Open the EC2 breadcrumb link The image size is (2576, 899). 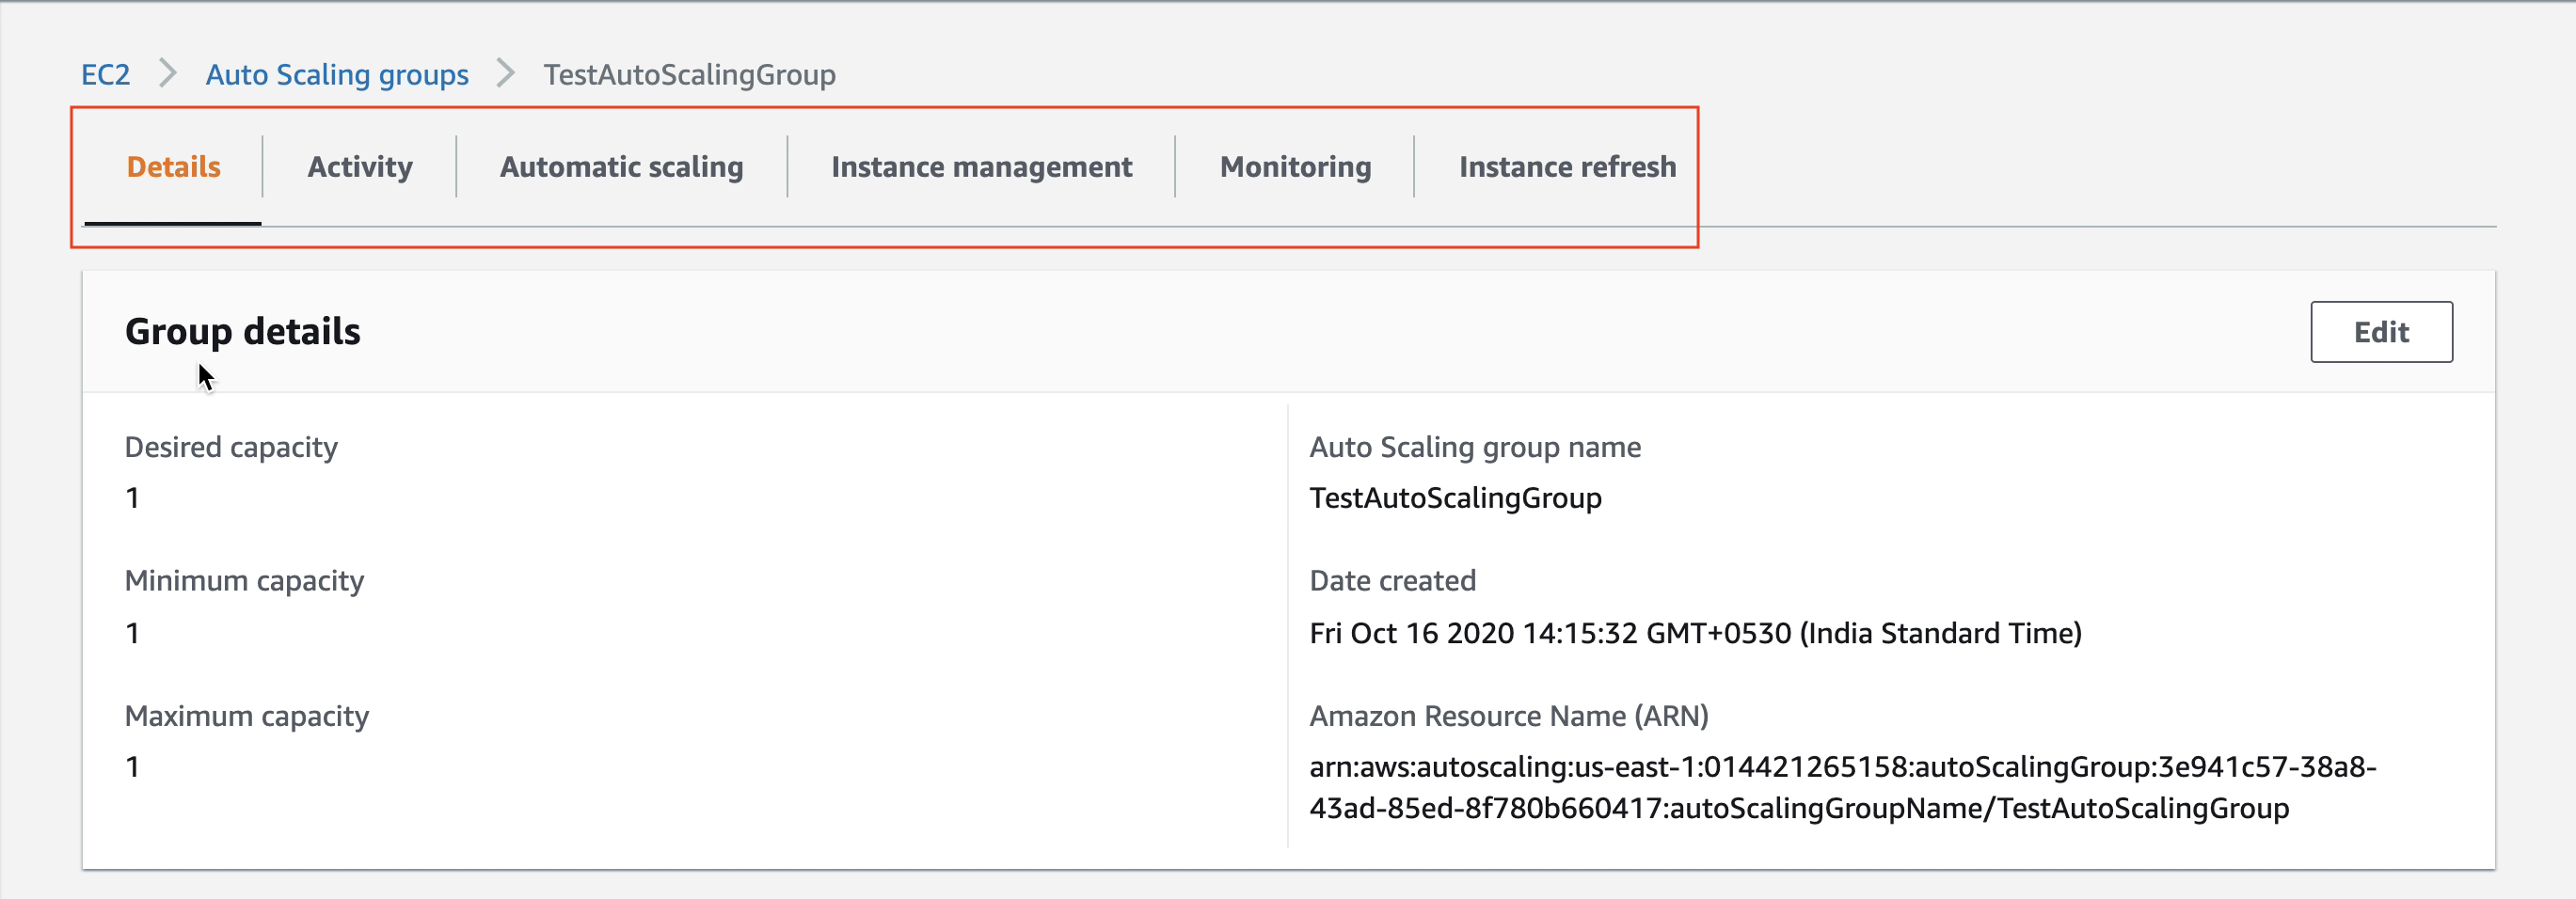(x=105, y=74)
